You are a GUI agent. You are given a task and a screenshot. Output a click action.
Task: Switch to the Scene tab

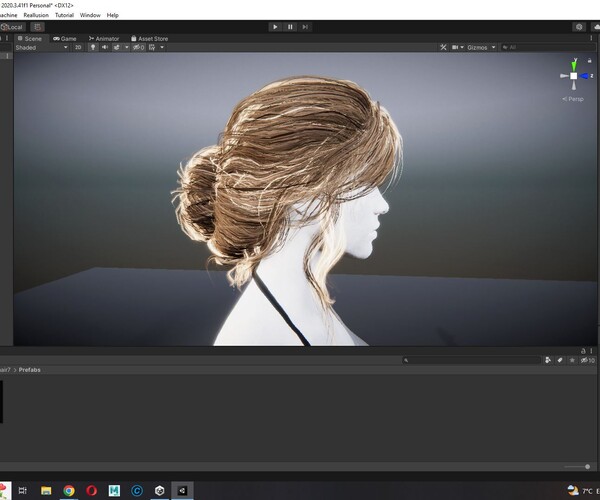coord(30,39)
